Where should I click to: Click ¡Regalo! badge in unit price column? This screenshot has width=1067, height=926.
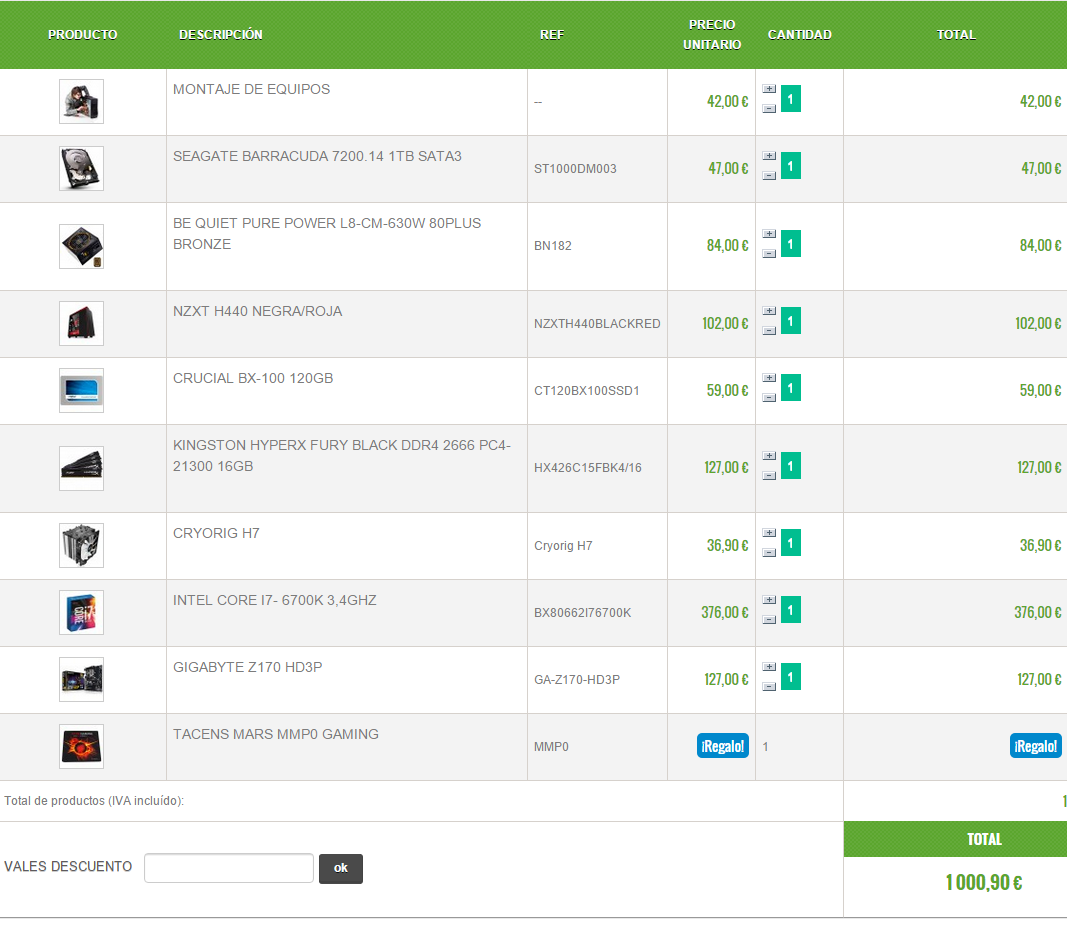[723, 746]
